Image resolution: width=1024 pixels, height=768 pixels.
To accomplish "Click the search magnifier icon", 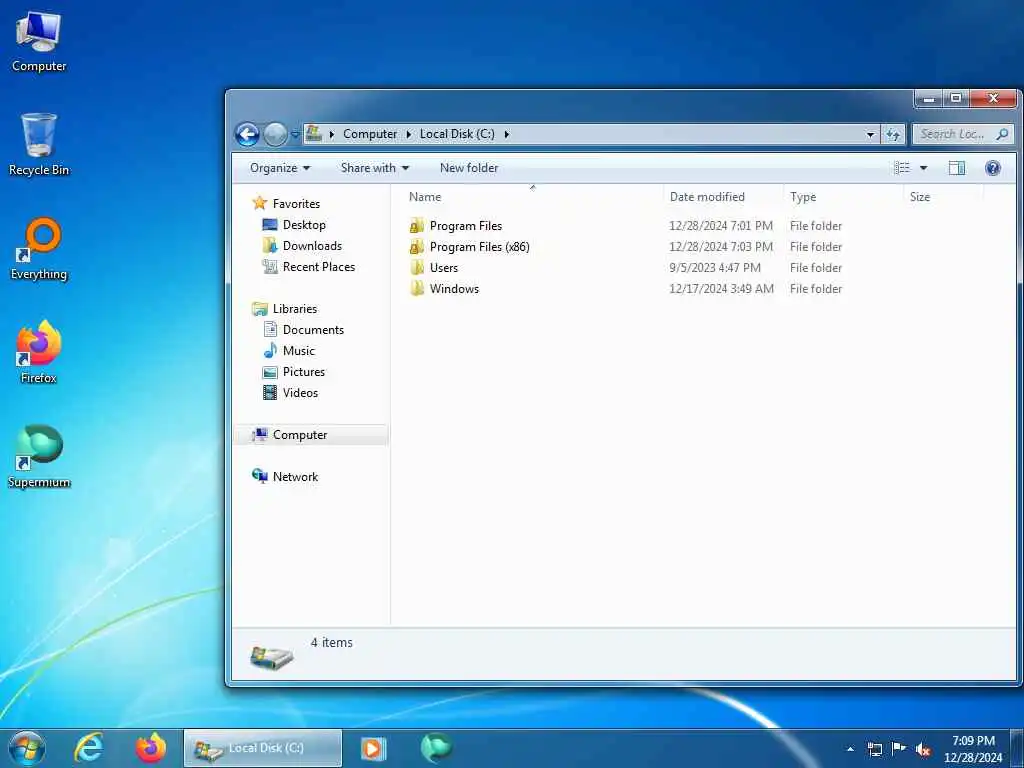I will [x=1002, y=134].
